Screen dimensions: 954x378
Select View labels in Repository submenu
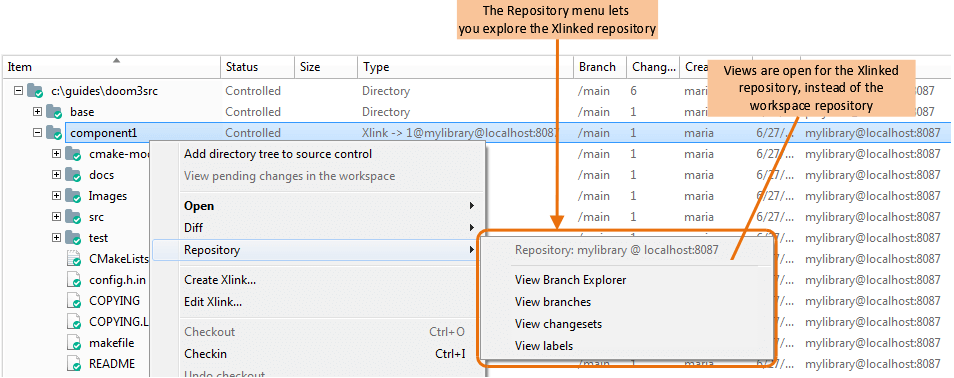tap(544, 346)
